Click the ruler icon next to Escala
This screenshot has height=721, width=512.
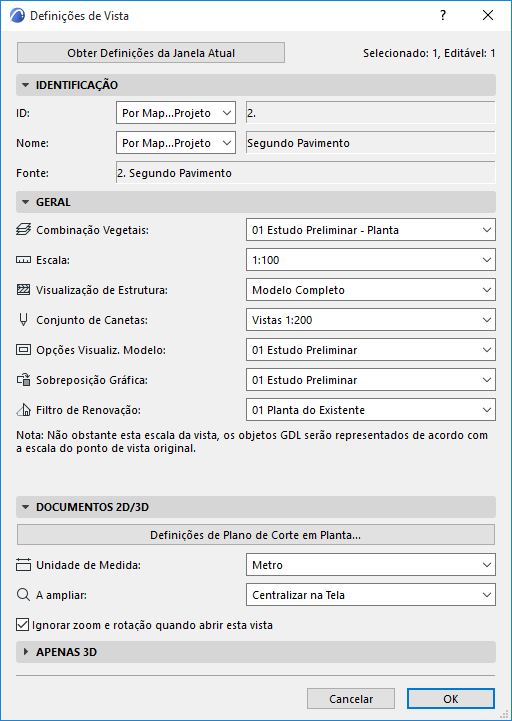pyautogui.click(x=23, y=260)
